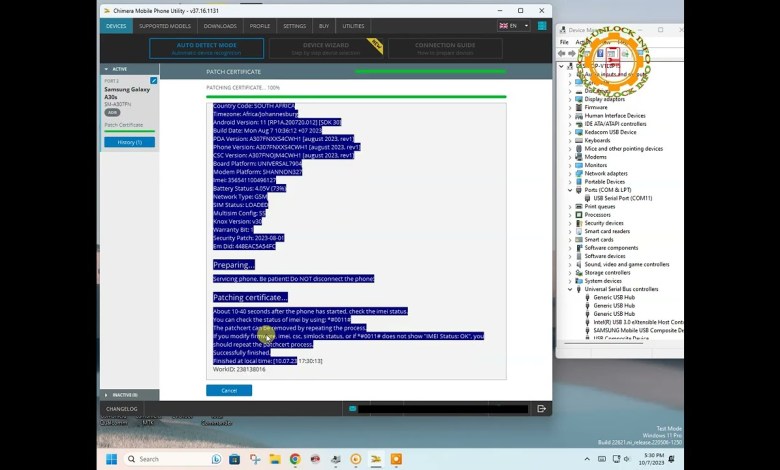The height and width of the screenshot is (470, 780).
Task: Collapse Universal Serial Bus controllers node
Action: click(x=570, y=289)
